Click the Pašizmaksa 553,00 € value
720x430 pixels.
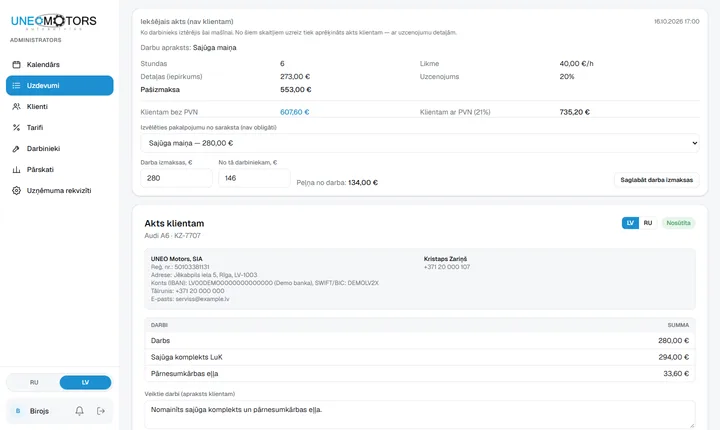296,90
